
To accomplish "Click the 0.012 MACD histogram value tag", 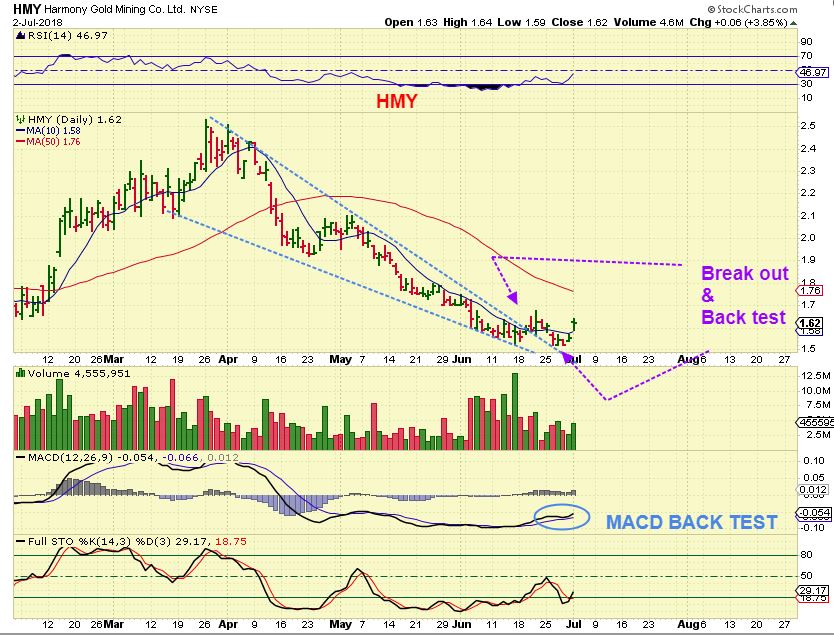I will (814, 489).
